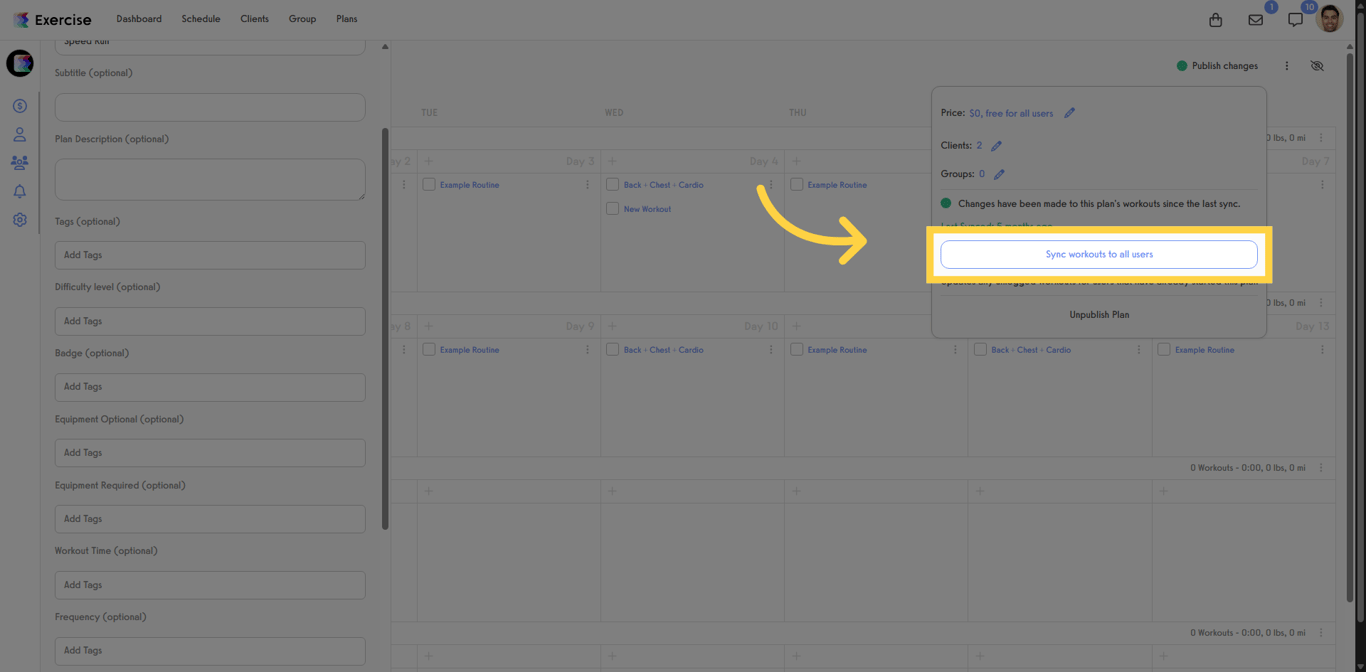Open the settings gear sidebar icon
Image resolution: width=1366 pixels, height=672 pixels.
pyautogui.click(x=20, y=220)
